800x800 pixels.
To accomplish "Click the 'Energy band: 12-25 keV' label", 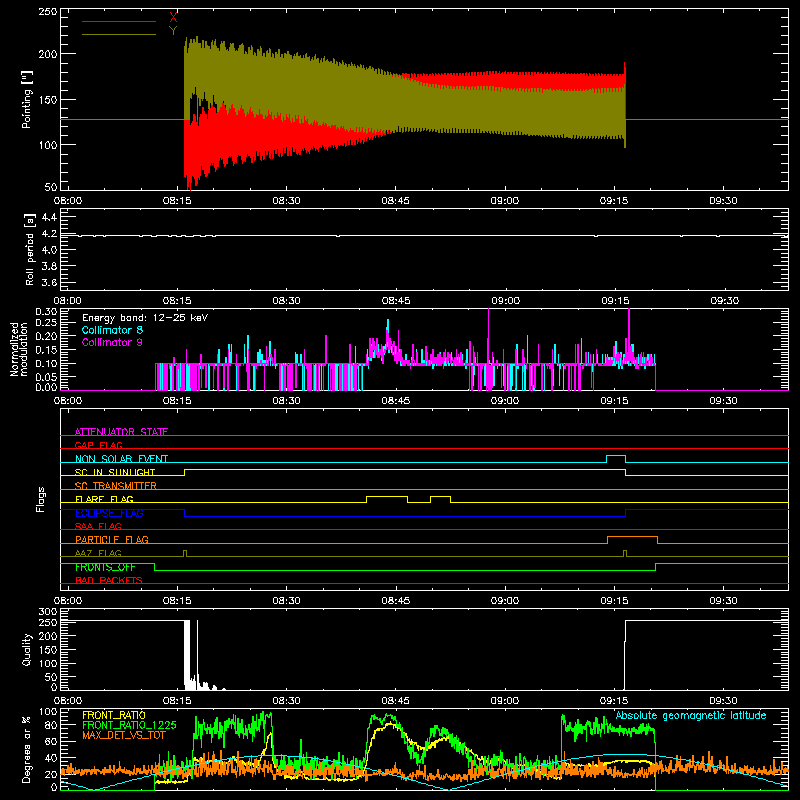I will (x=145, y=318).
